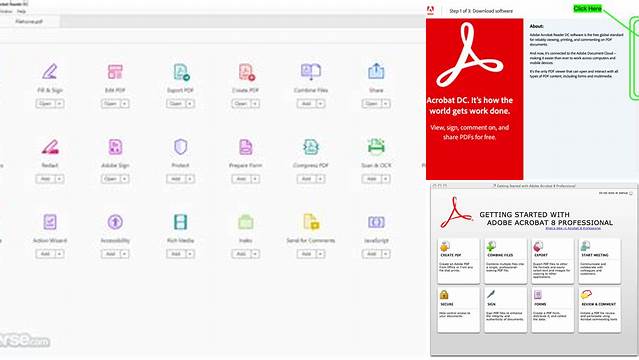
Task: Open Forms icon in Acrobat 8 window
Action: click(538, 295)
